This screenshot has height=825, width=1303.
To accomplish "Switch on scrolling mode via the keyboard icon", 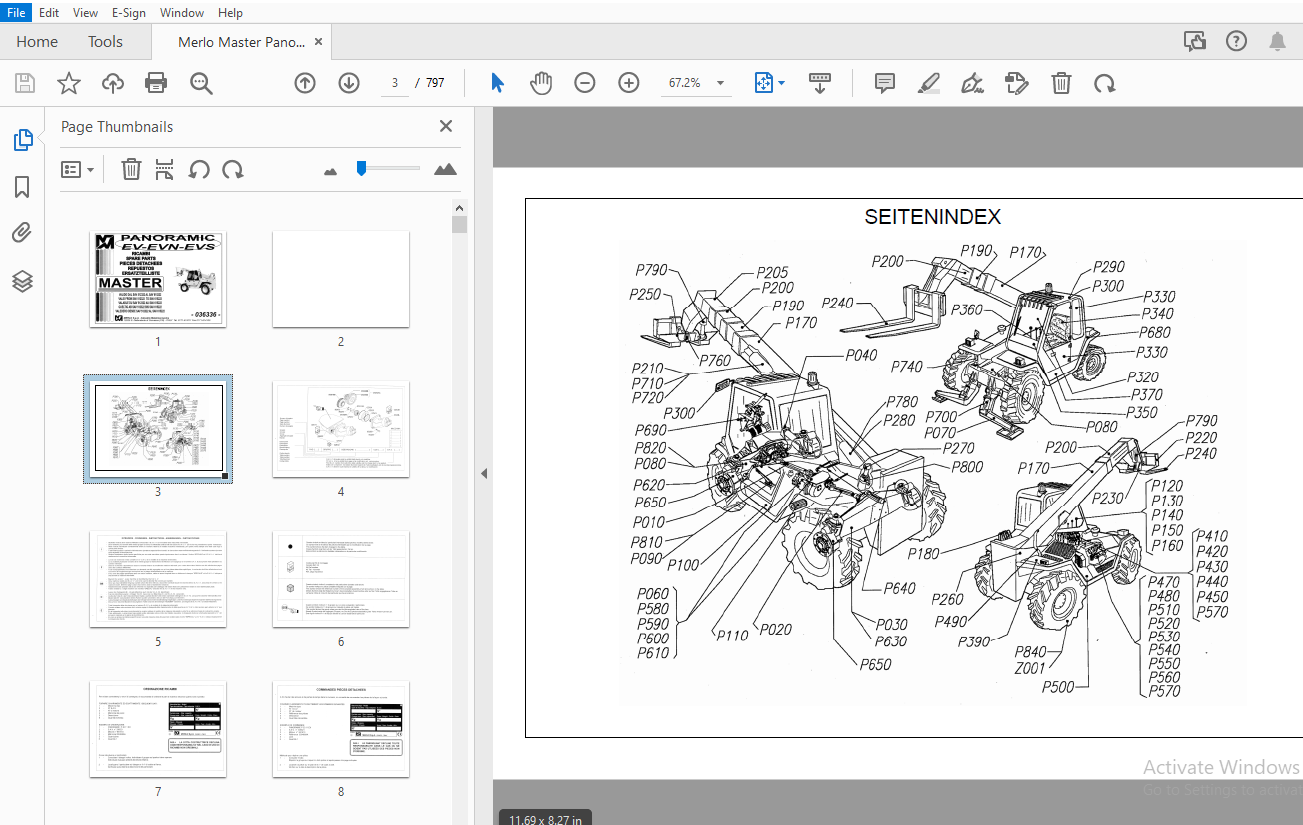I will click(820, 83).
